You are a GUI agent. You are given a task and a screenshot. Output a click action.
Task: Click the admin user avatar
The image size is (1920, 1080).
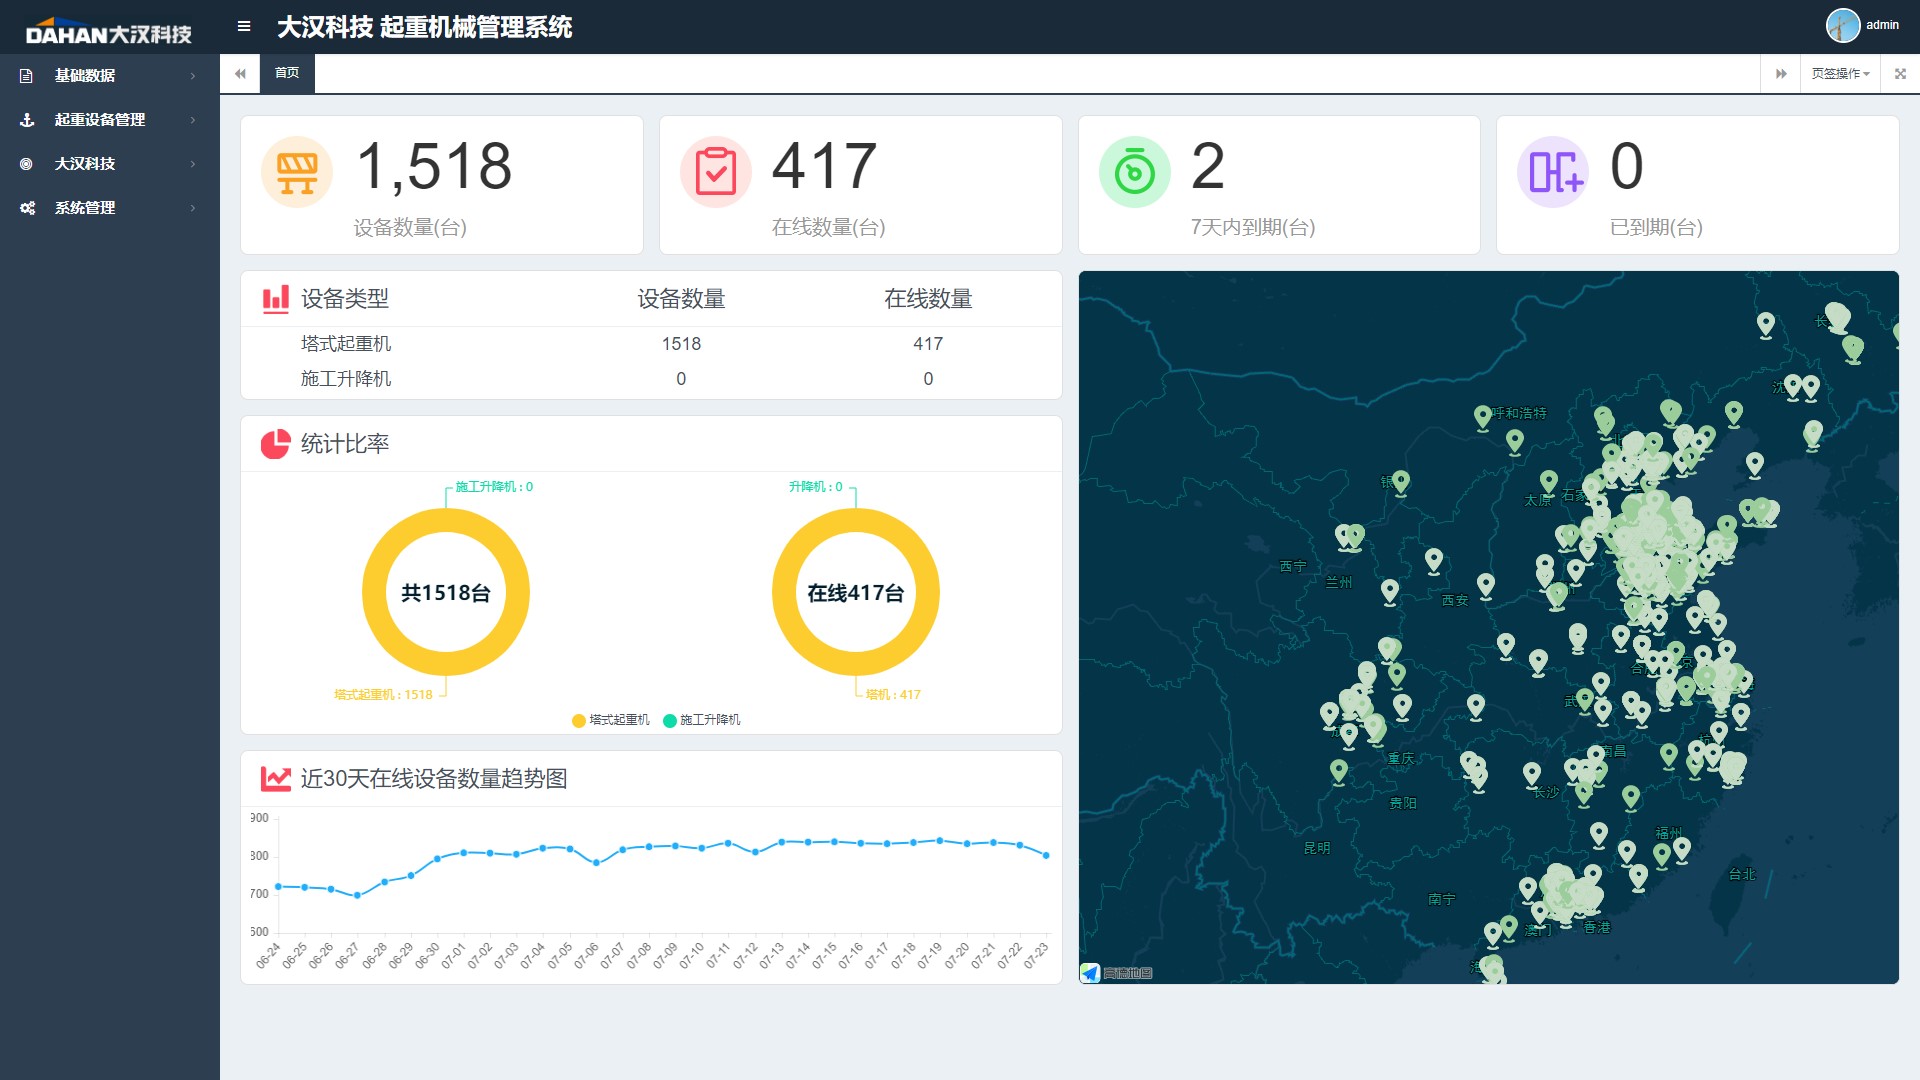coord(1842,25)
